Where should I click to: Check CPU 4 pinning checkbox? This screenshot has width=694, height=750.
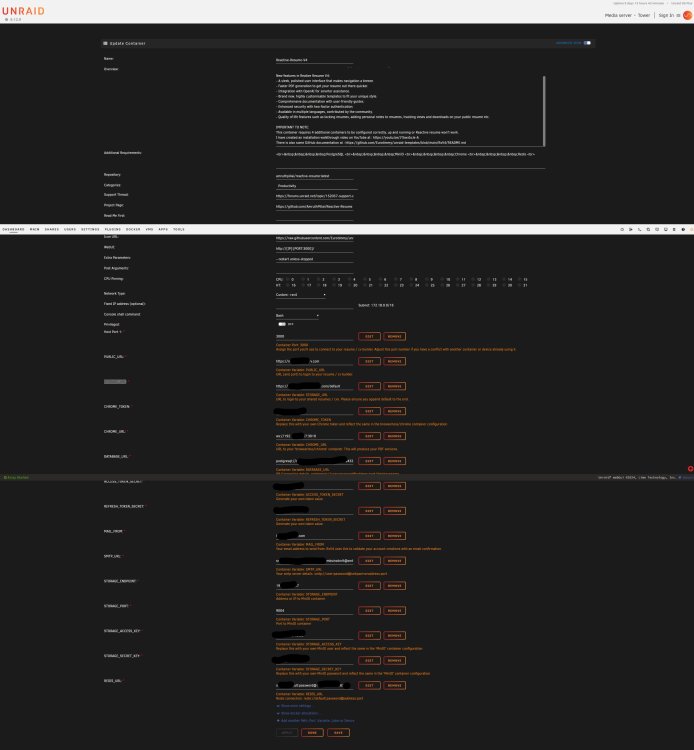[349, 279]
